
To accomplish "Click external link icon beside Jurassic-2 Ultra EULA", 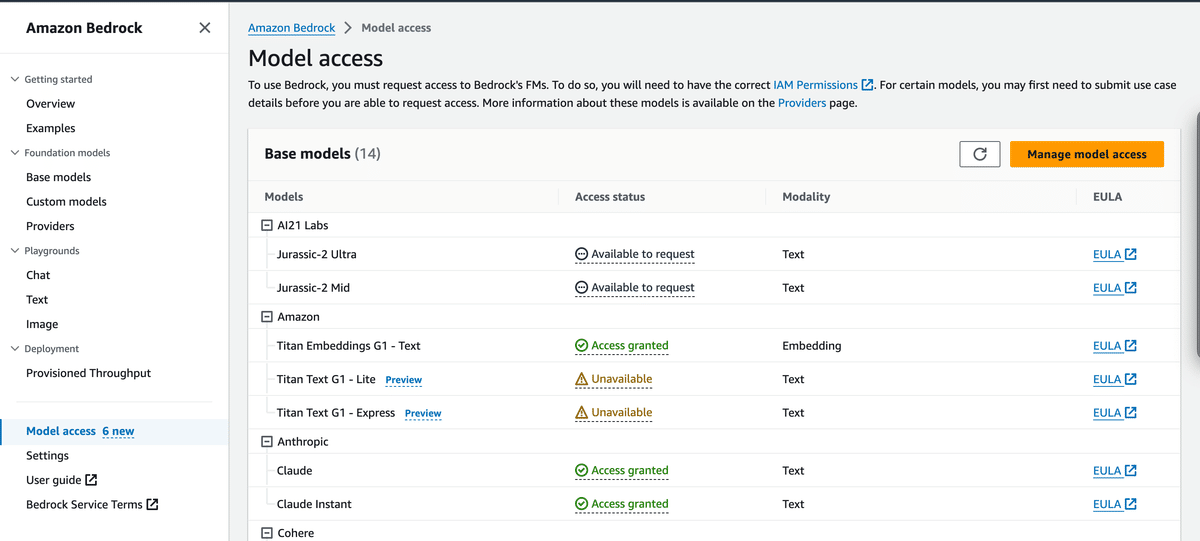I will 1131,254.
